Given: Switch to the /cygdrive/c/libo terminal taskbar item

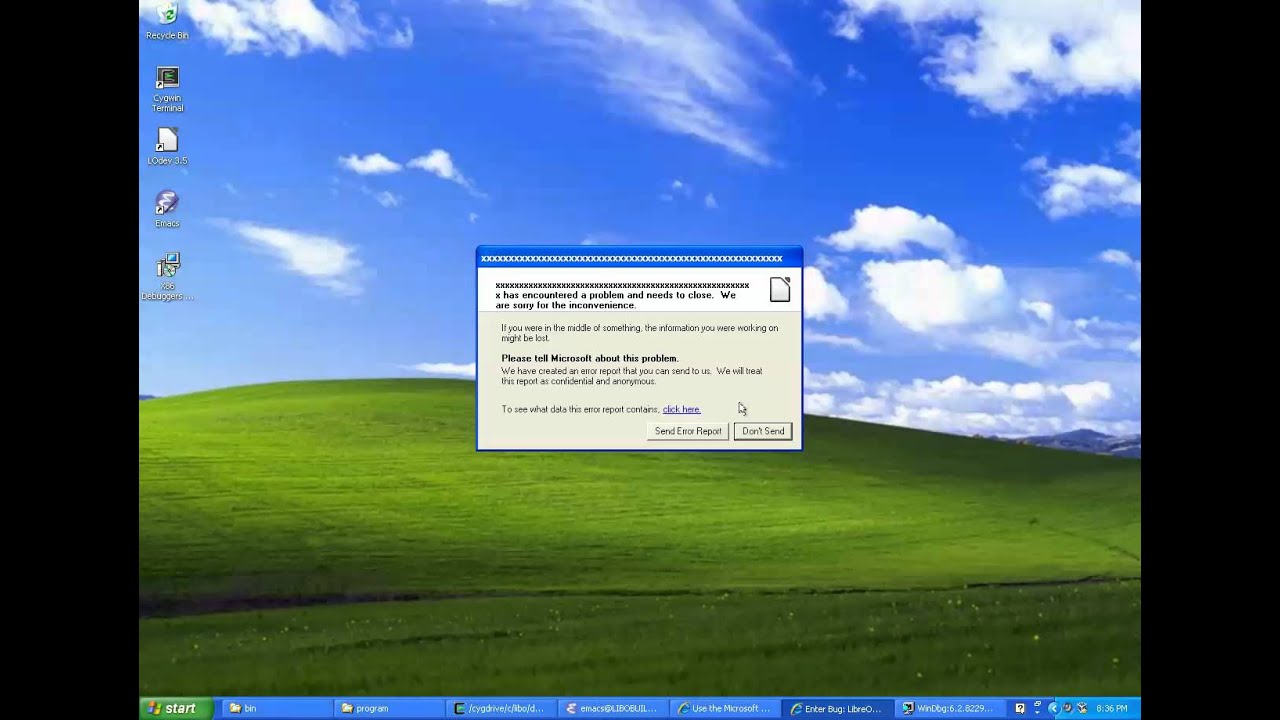Looking at the screenshot, I should pos(501,708).
